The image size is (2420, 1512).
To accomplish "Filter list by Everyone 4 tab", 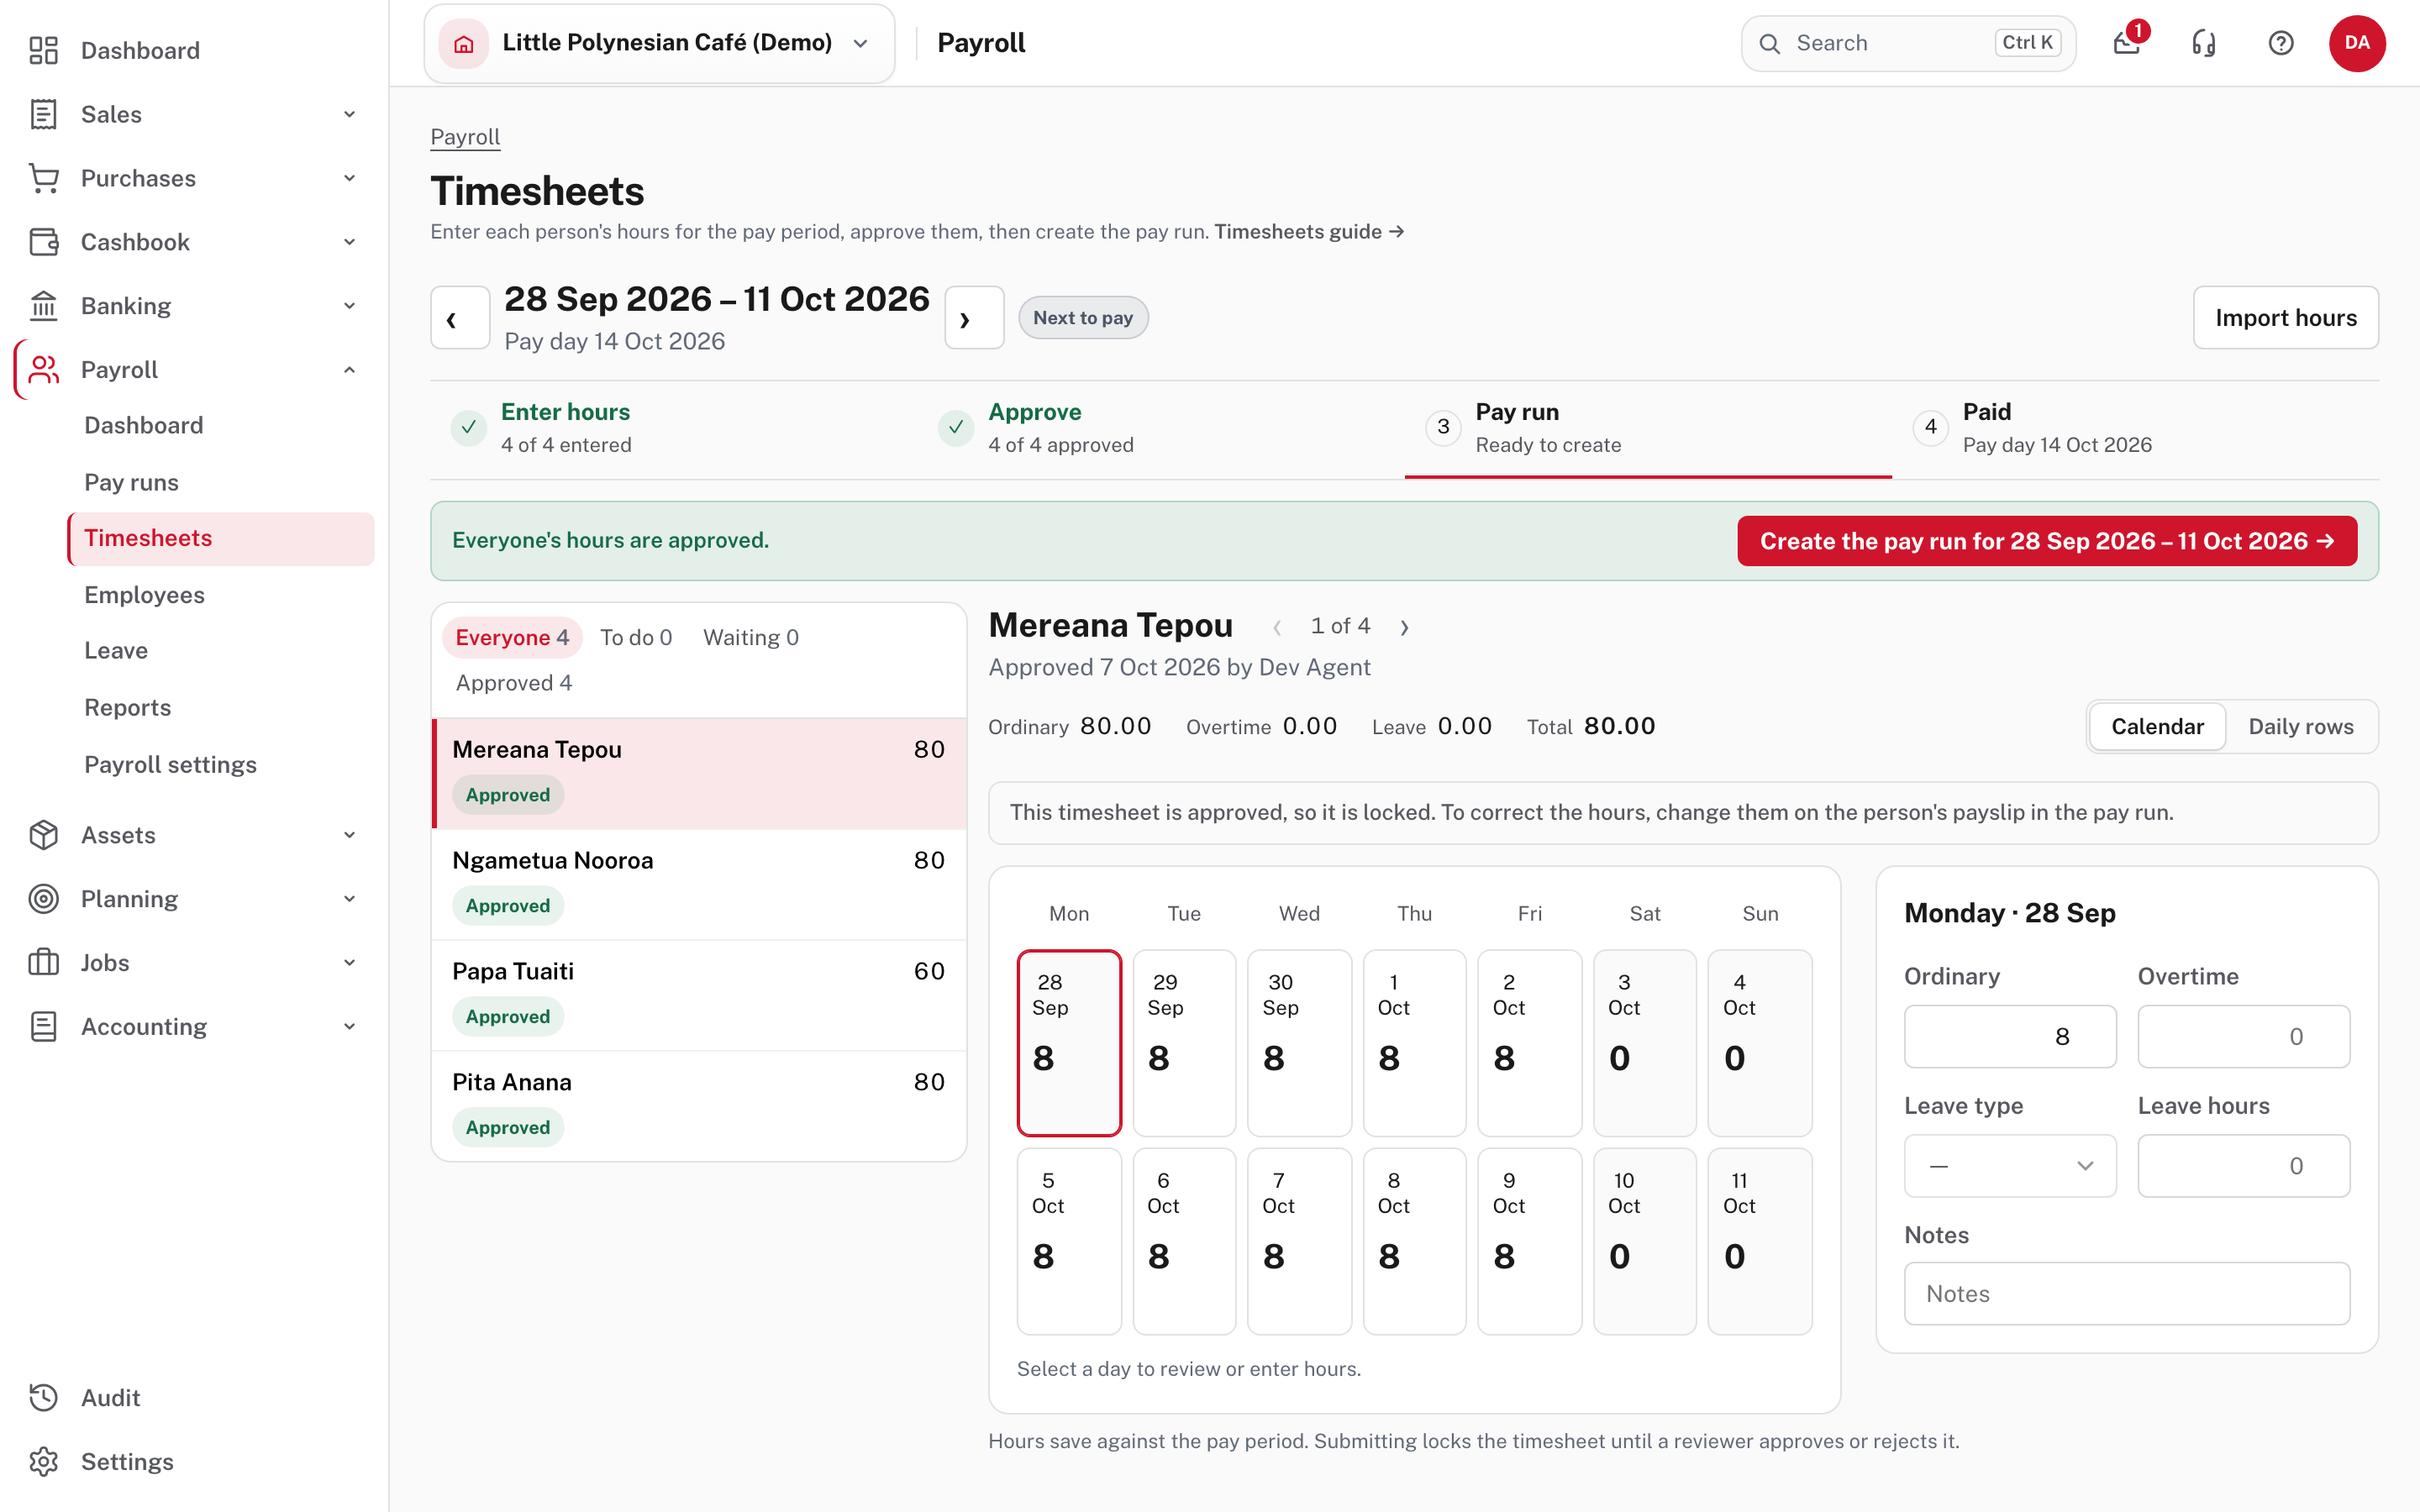I will [x=512, y=638].
